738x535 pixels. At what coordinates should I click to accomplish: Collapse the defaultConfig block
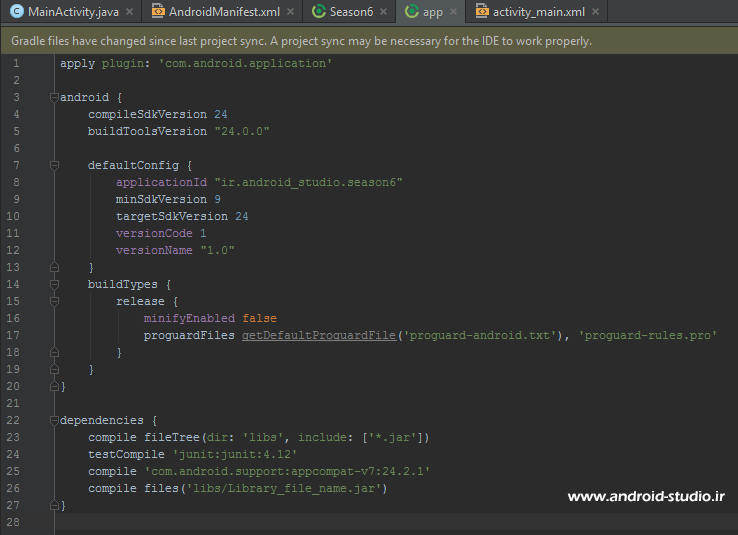54,166
